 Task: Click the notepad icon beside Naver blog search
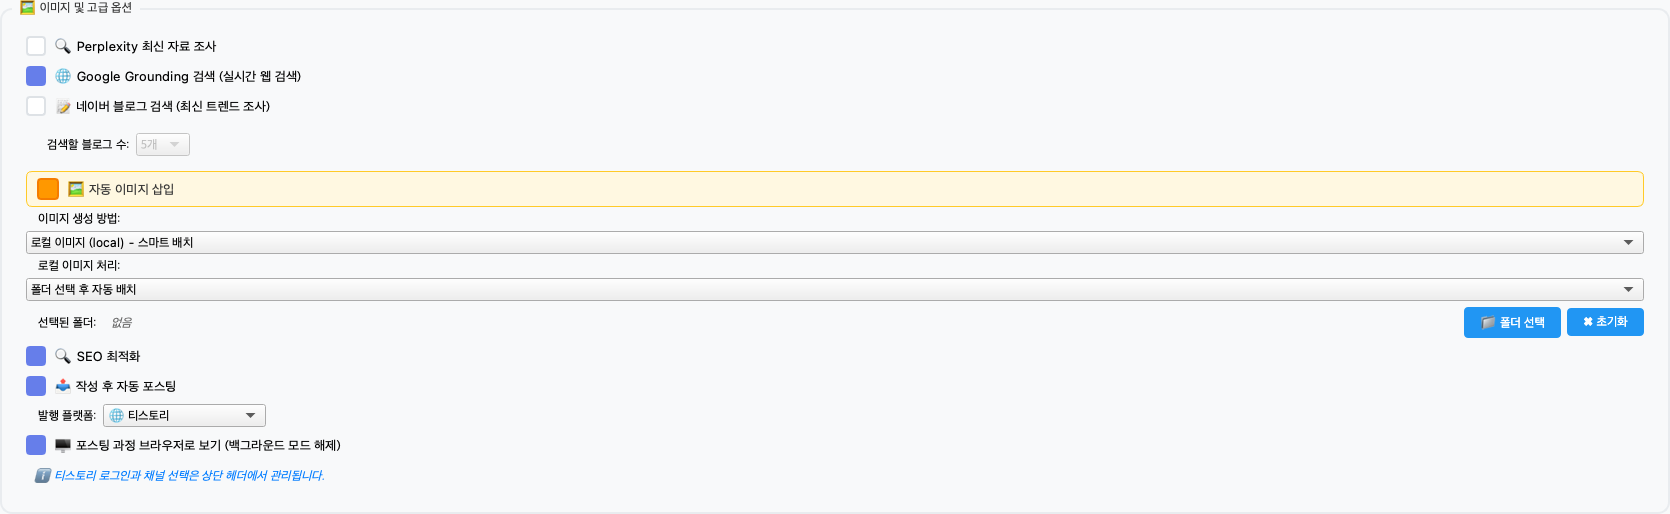(x=63, y=107)
